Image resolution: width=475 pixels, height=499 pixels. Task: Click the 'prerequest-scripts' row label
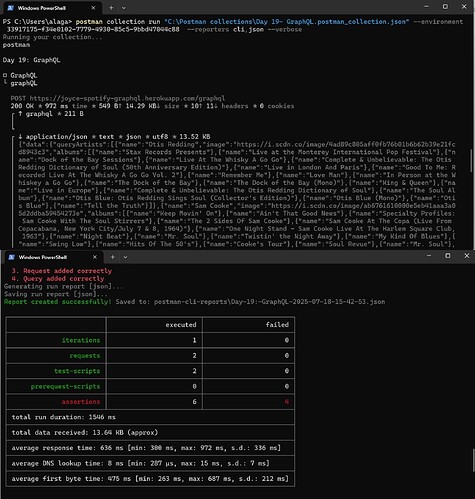pyautogui.click(x=65, y=386)
